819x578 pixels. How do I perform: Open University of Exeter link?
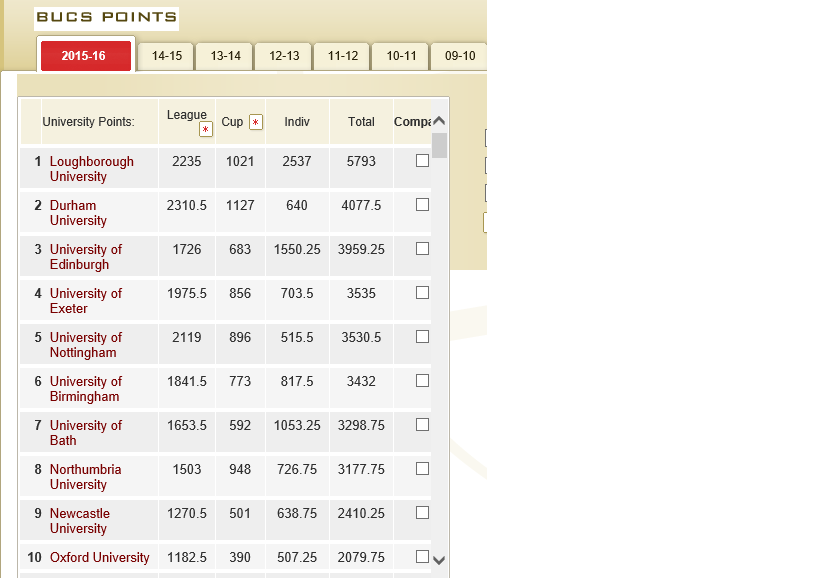coord(86,301)
